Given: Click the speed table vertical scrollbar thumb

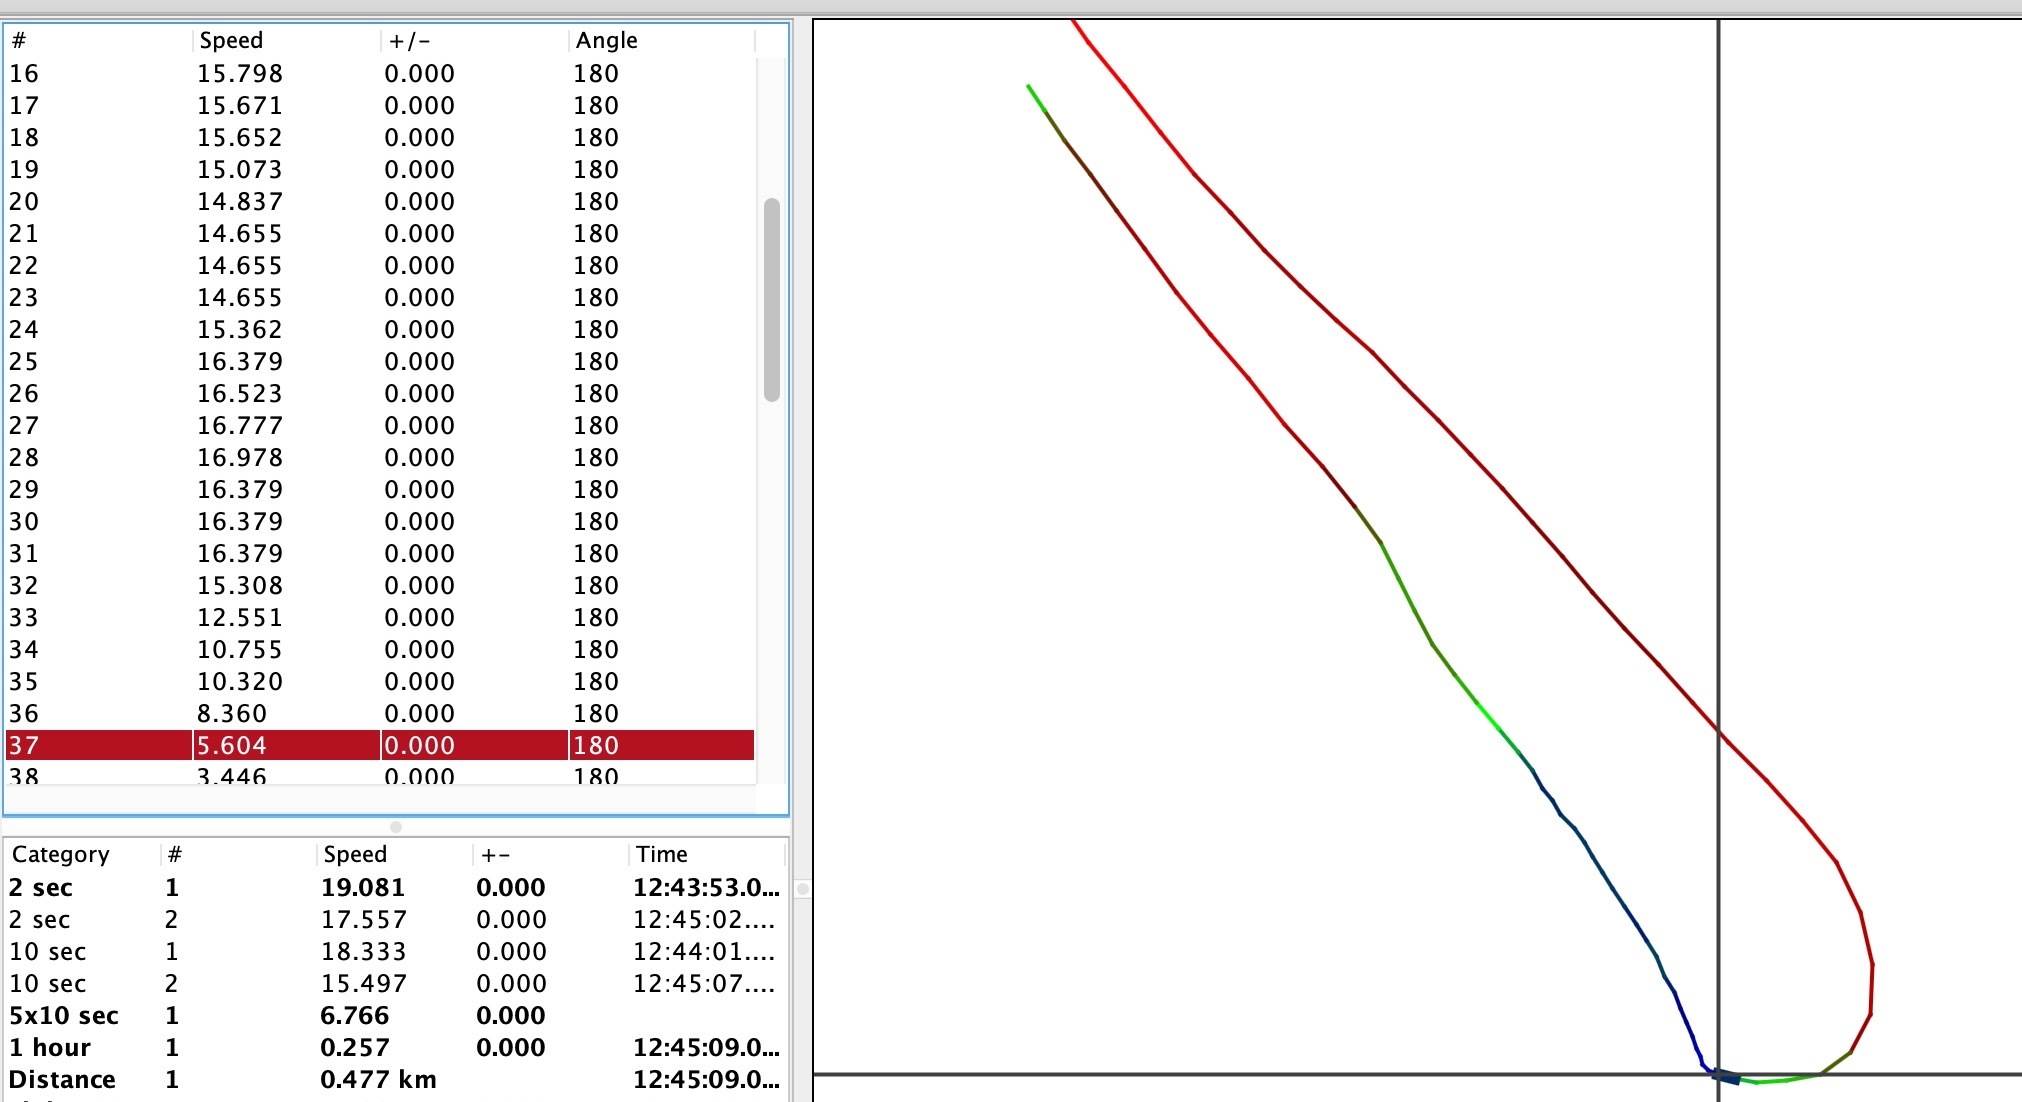Looking at the screenshot, I should click(771, 300).
